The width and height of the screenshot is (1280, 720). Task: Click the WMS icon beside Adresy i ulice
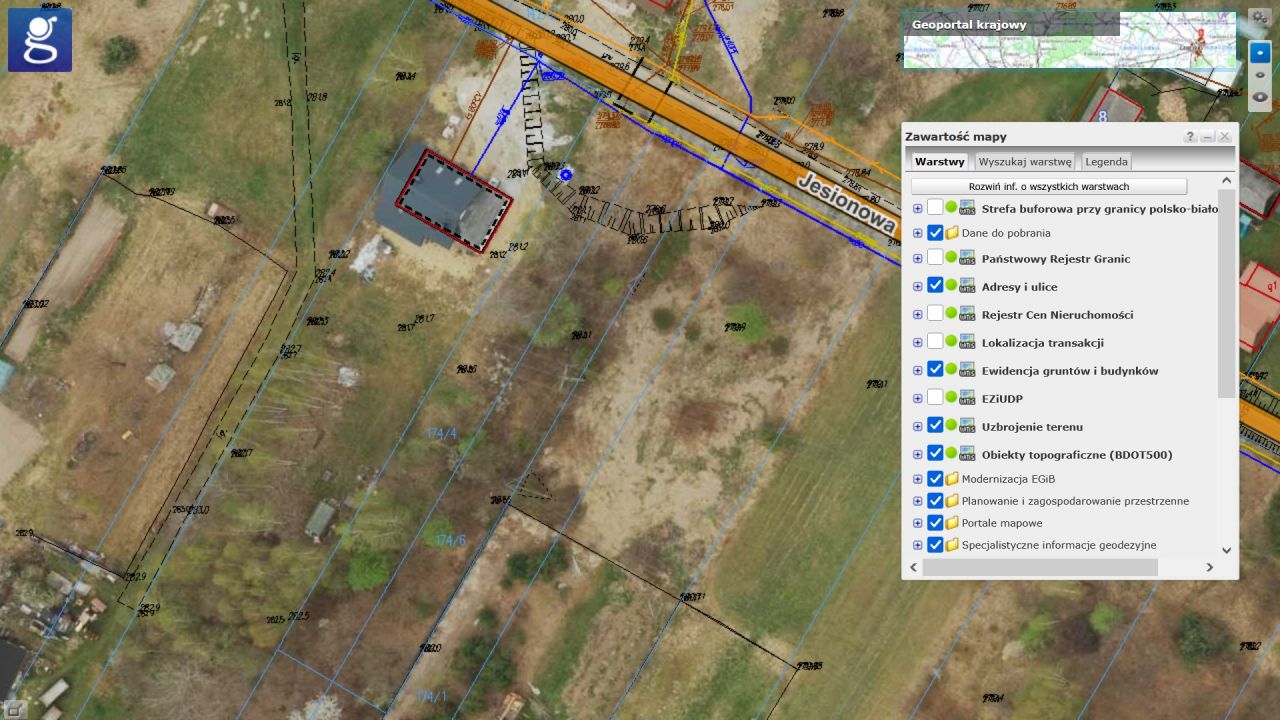click(967, 286)
